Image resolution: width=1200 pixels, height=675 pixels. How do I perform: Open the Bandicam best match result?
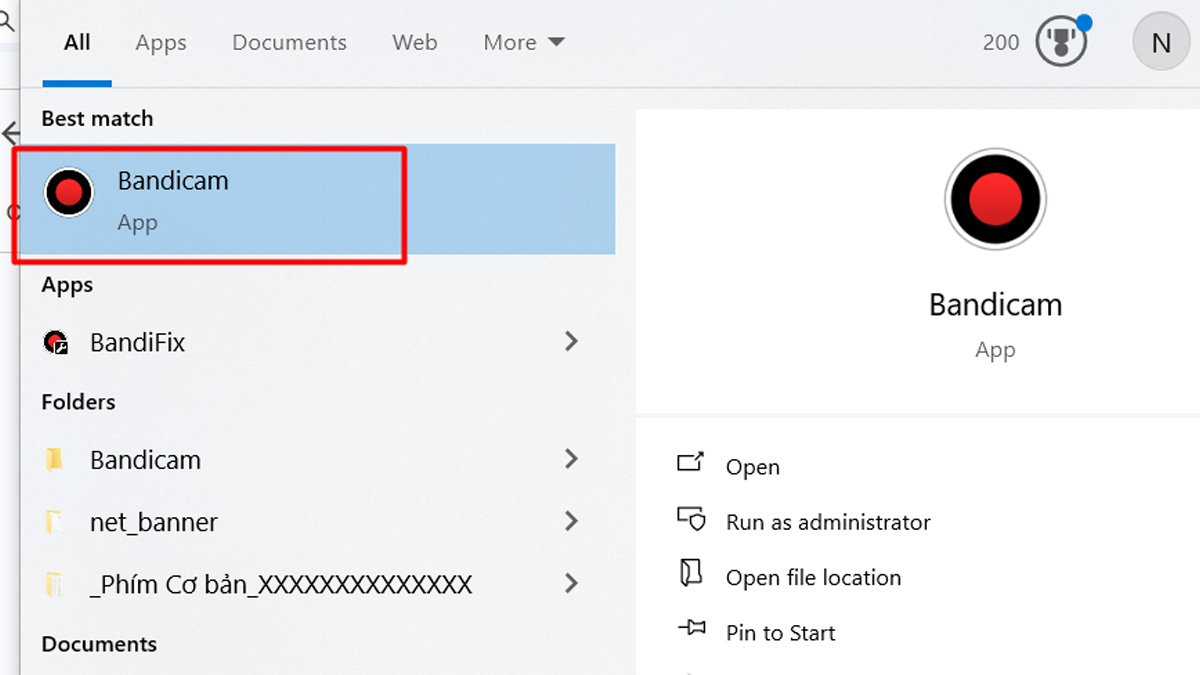coord(317,199)
